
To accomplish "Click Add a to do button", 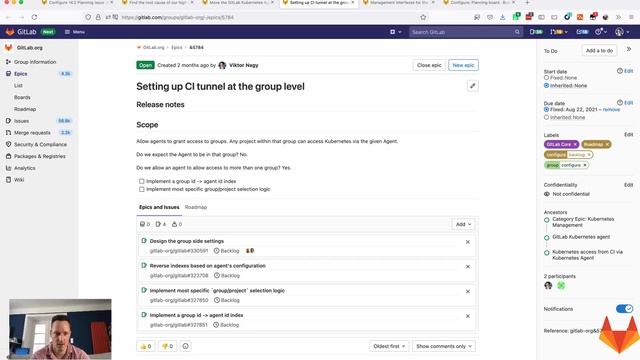I will [x=599, y=51].
